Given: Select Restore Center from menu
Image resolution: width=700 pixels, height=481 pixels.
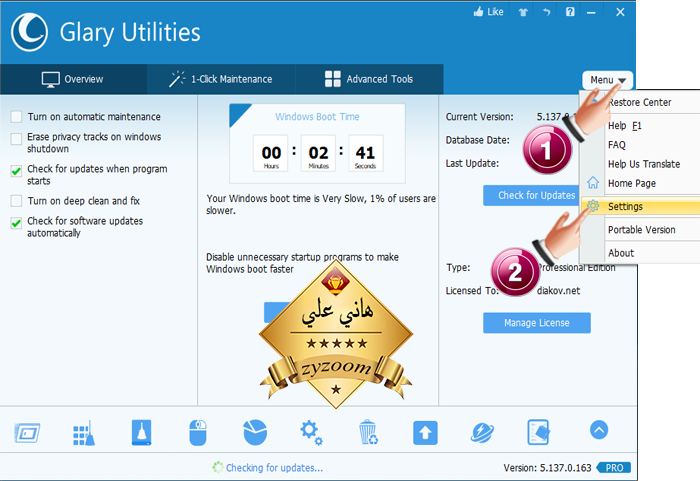Looking at the screenshot, I should click(639, 102).
